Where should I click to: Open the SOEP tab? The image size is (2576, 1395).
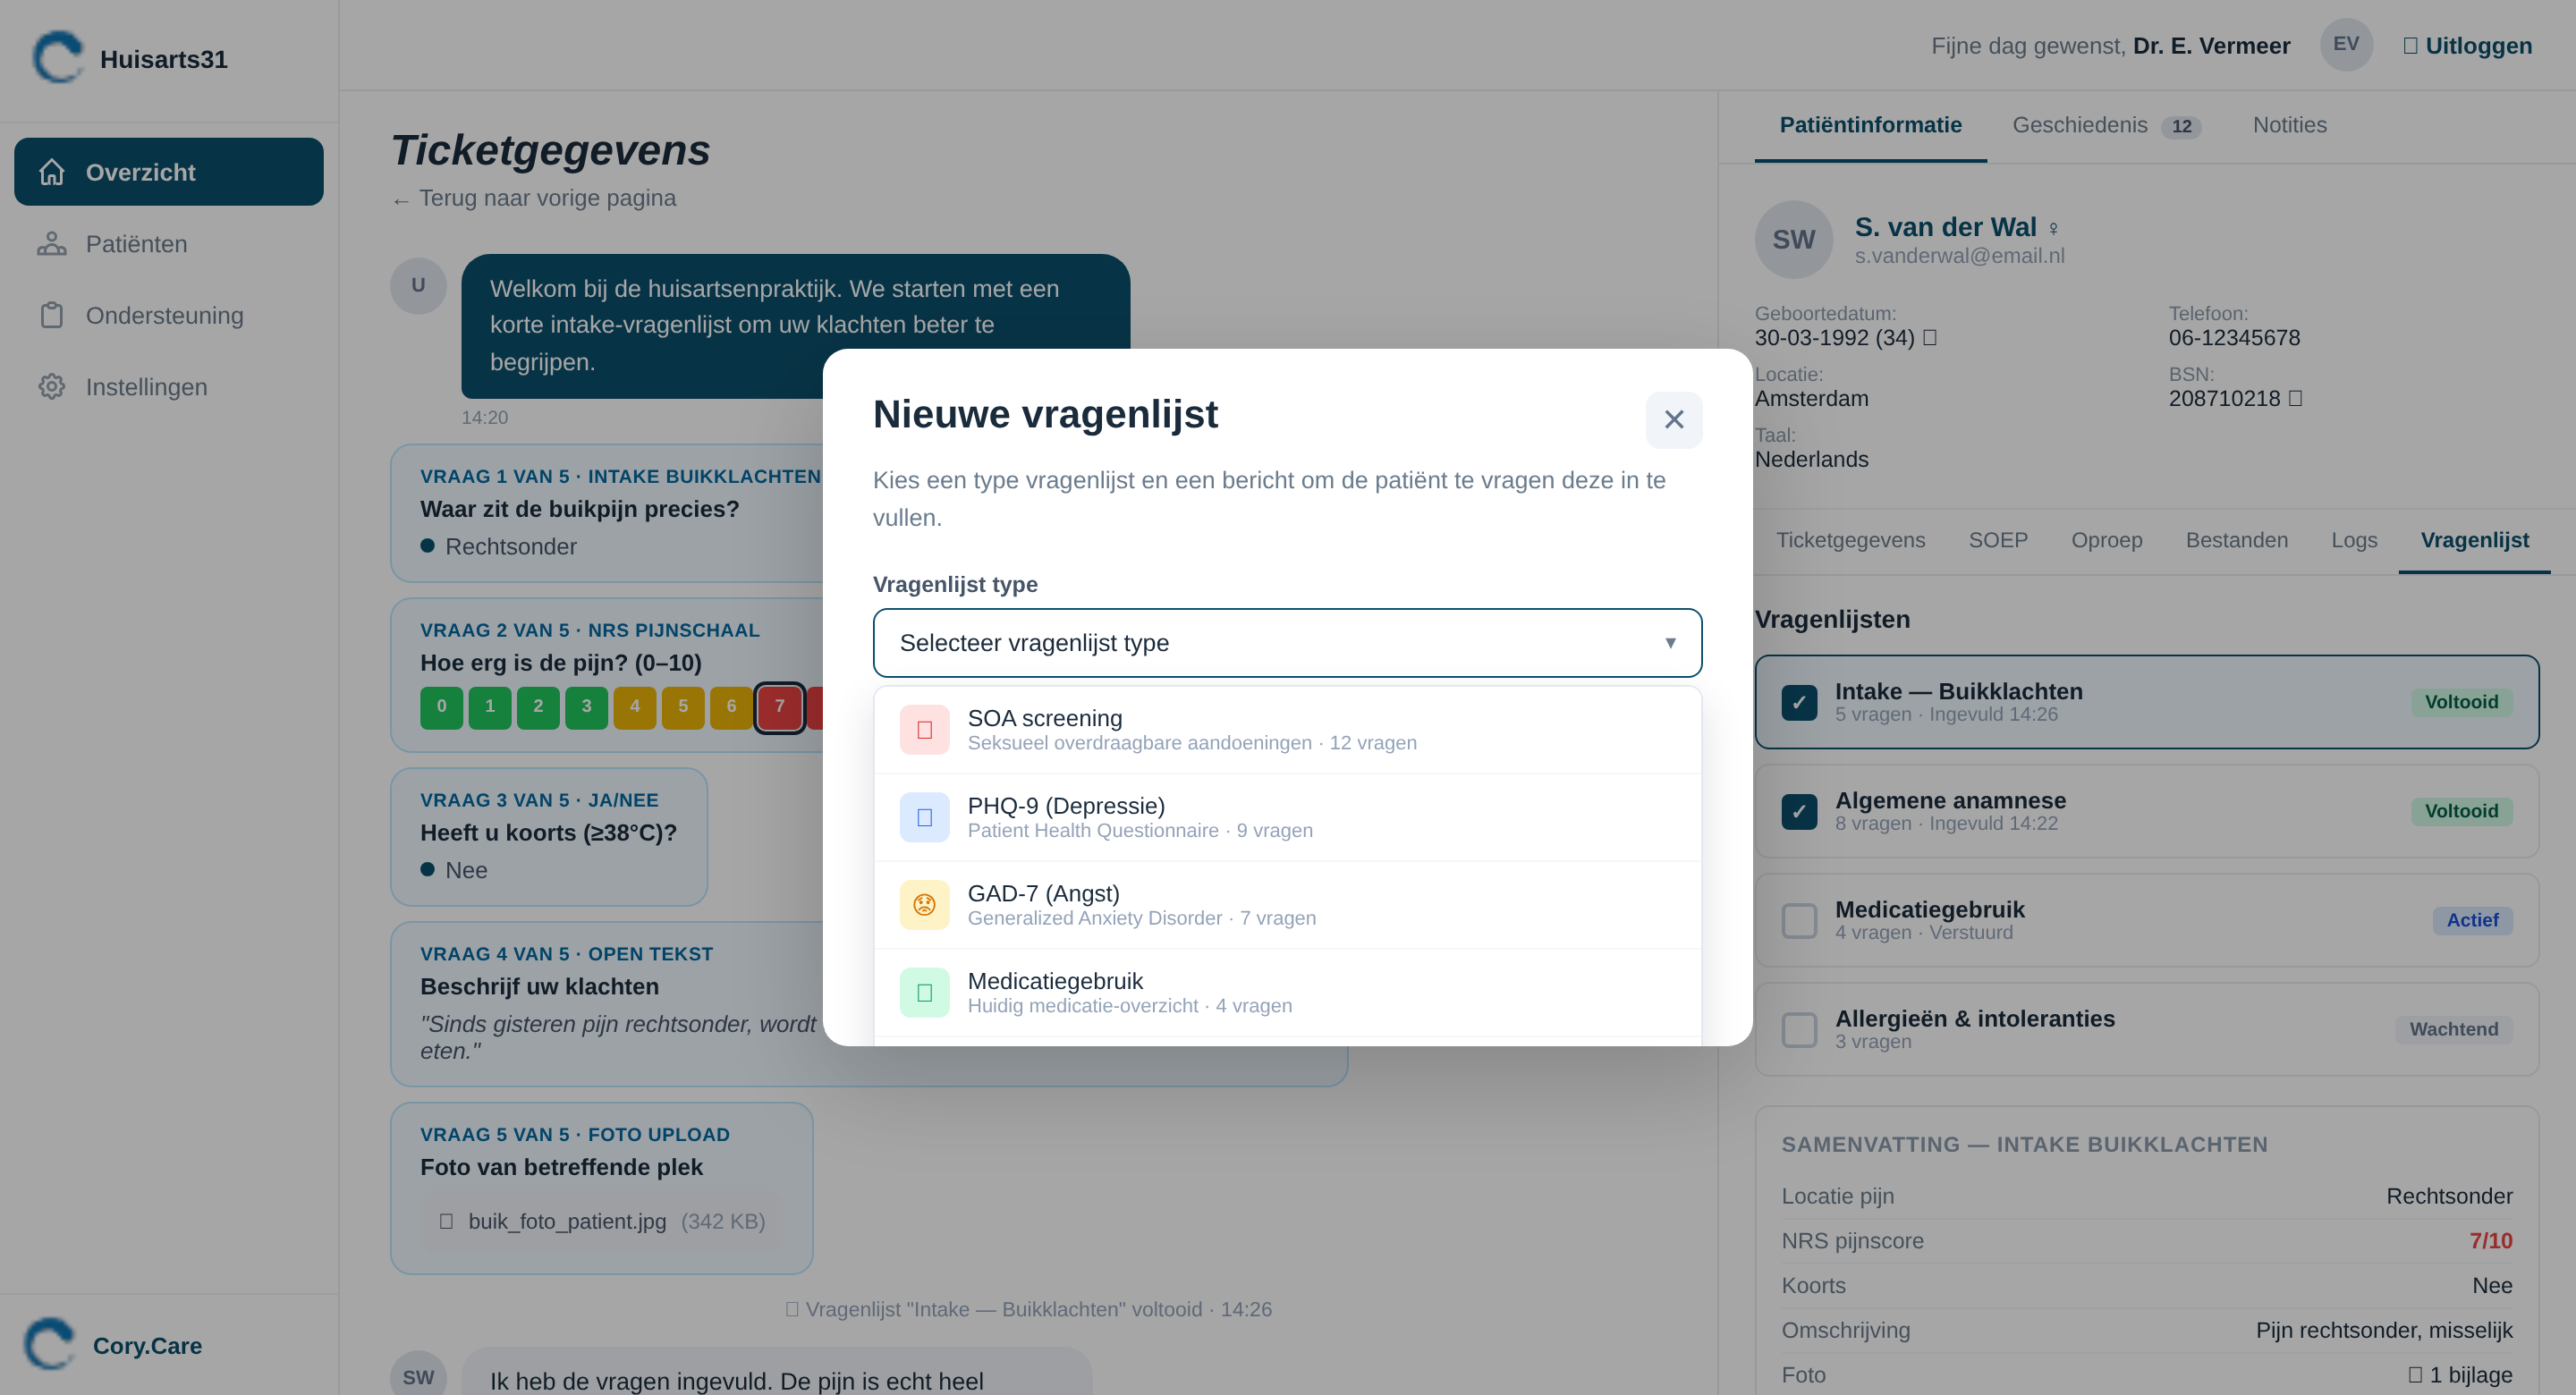[x=1997, y=540]
